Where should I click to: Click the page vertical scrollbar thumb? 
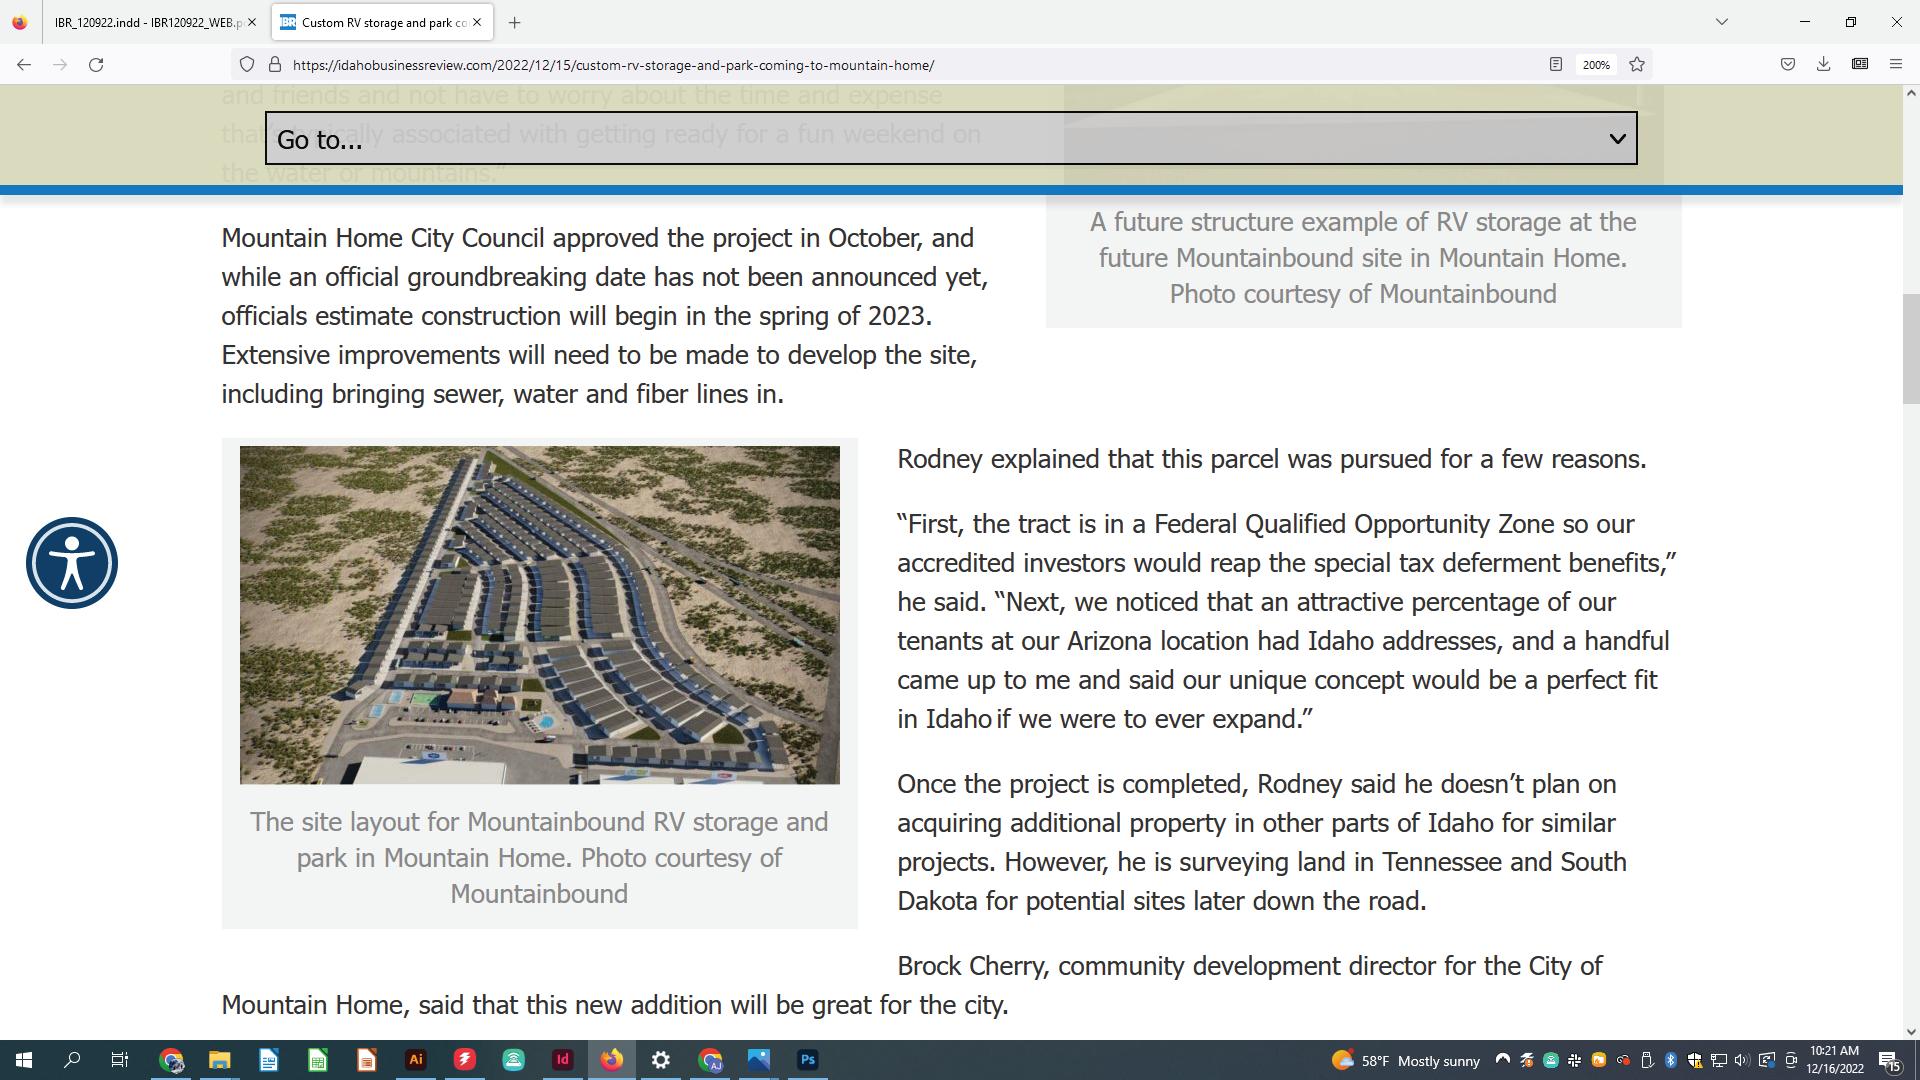tap(1910, 350)
